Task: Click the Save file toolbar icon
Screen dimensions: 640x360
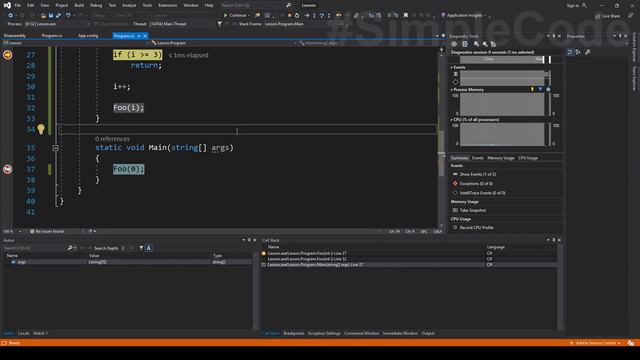Action: click(51, 16)
